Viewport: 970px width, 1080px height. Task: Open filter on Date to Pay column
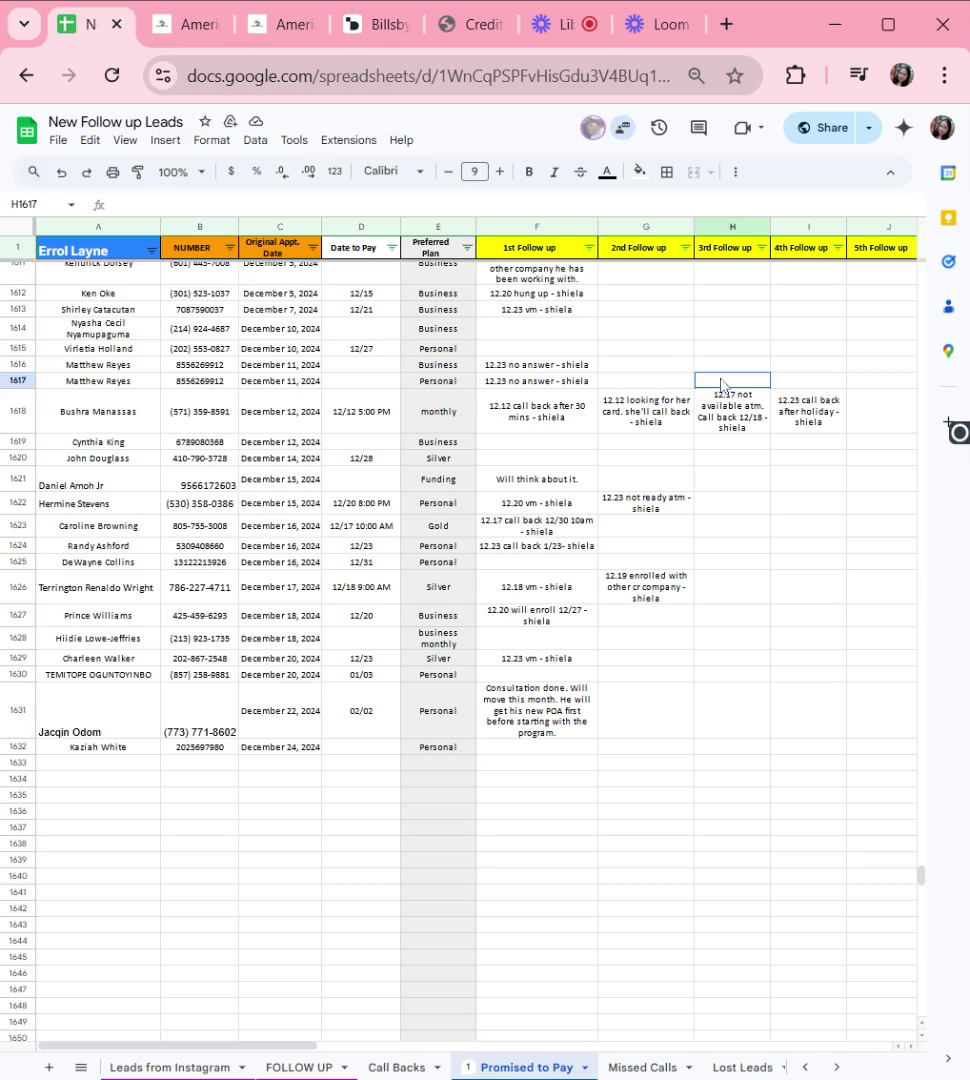[392, 248]
